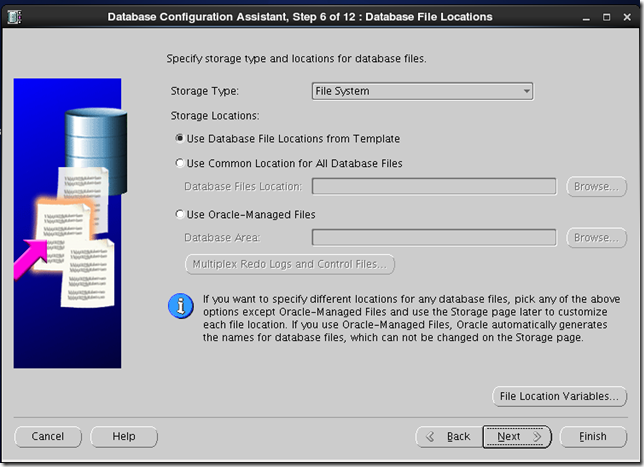Click the 'Storage Locations:' label
The image size is (644, 467).
(215, 116)
